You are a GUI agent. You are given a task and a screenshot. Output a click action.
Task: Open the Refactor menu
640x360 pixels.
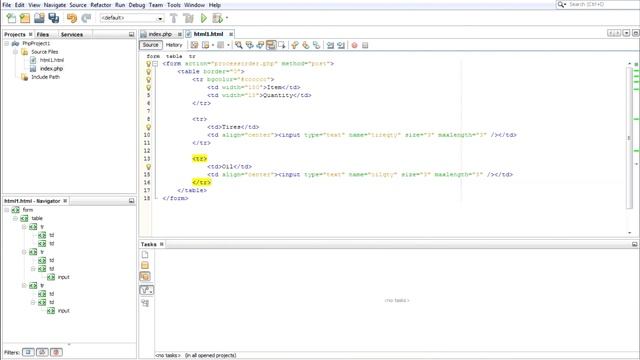[x=100, y=5]
